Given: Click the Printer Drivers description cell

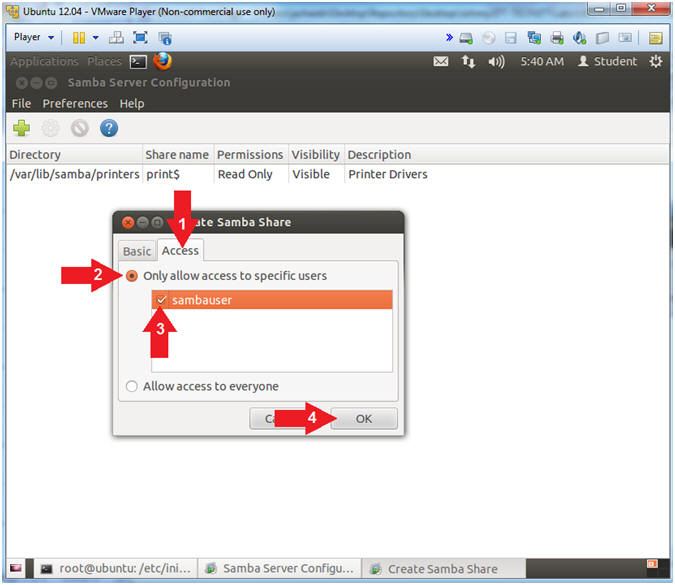Looking at the screenshot, I should pos(388,174).
